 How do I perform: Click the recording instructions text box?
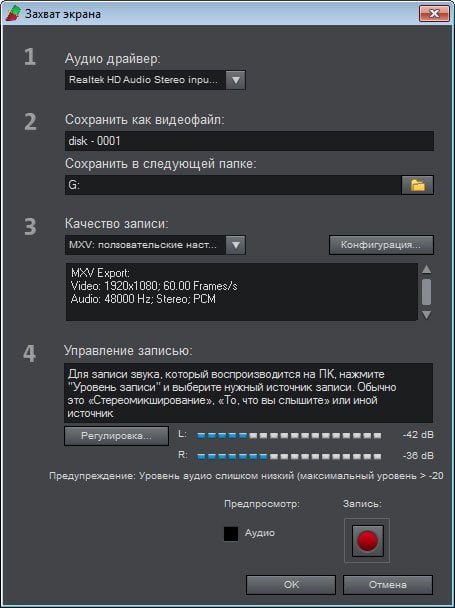(248, 393)
